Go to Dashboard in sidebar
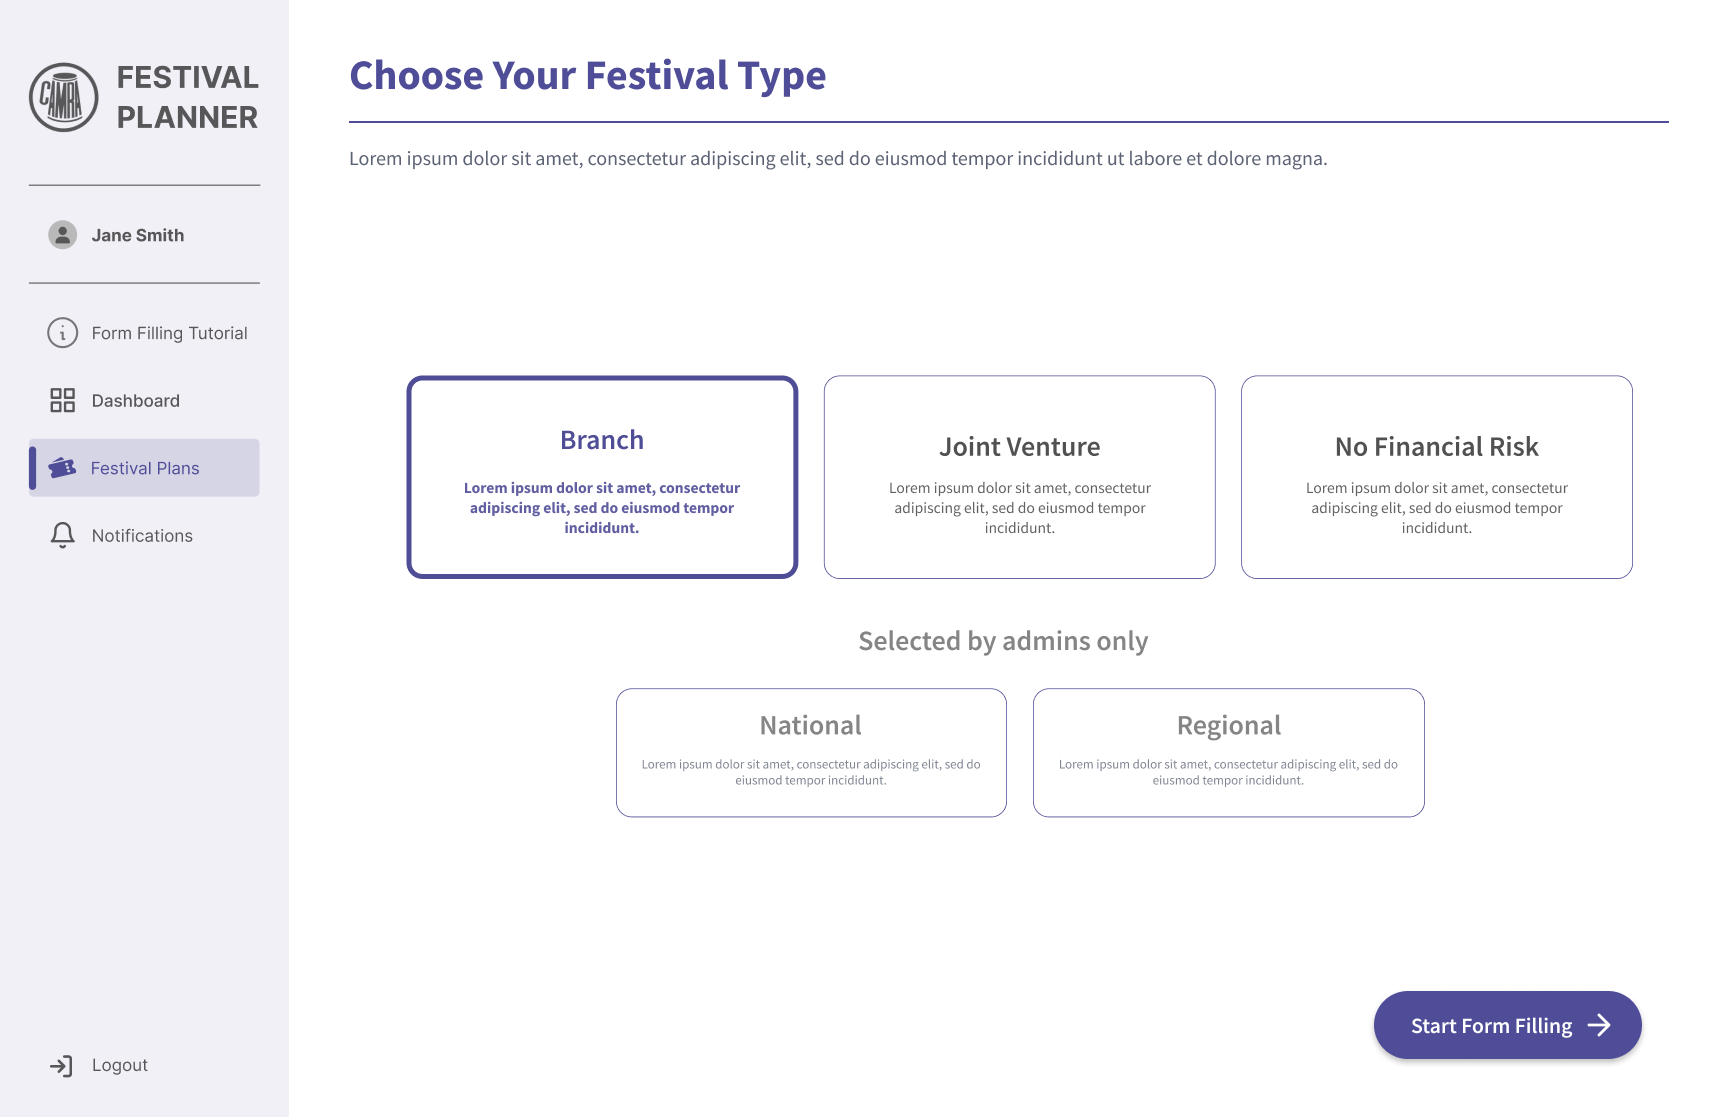Image resolution: width=1728 pixels, height=1117 pixels. 136,401
